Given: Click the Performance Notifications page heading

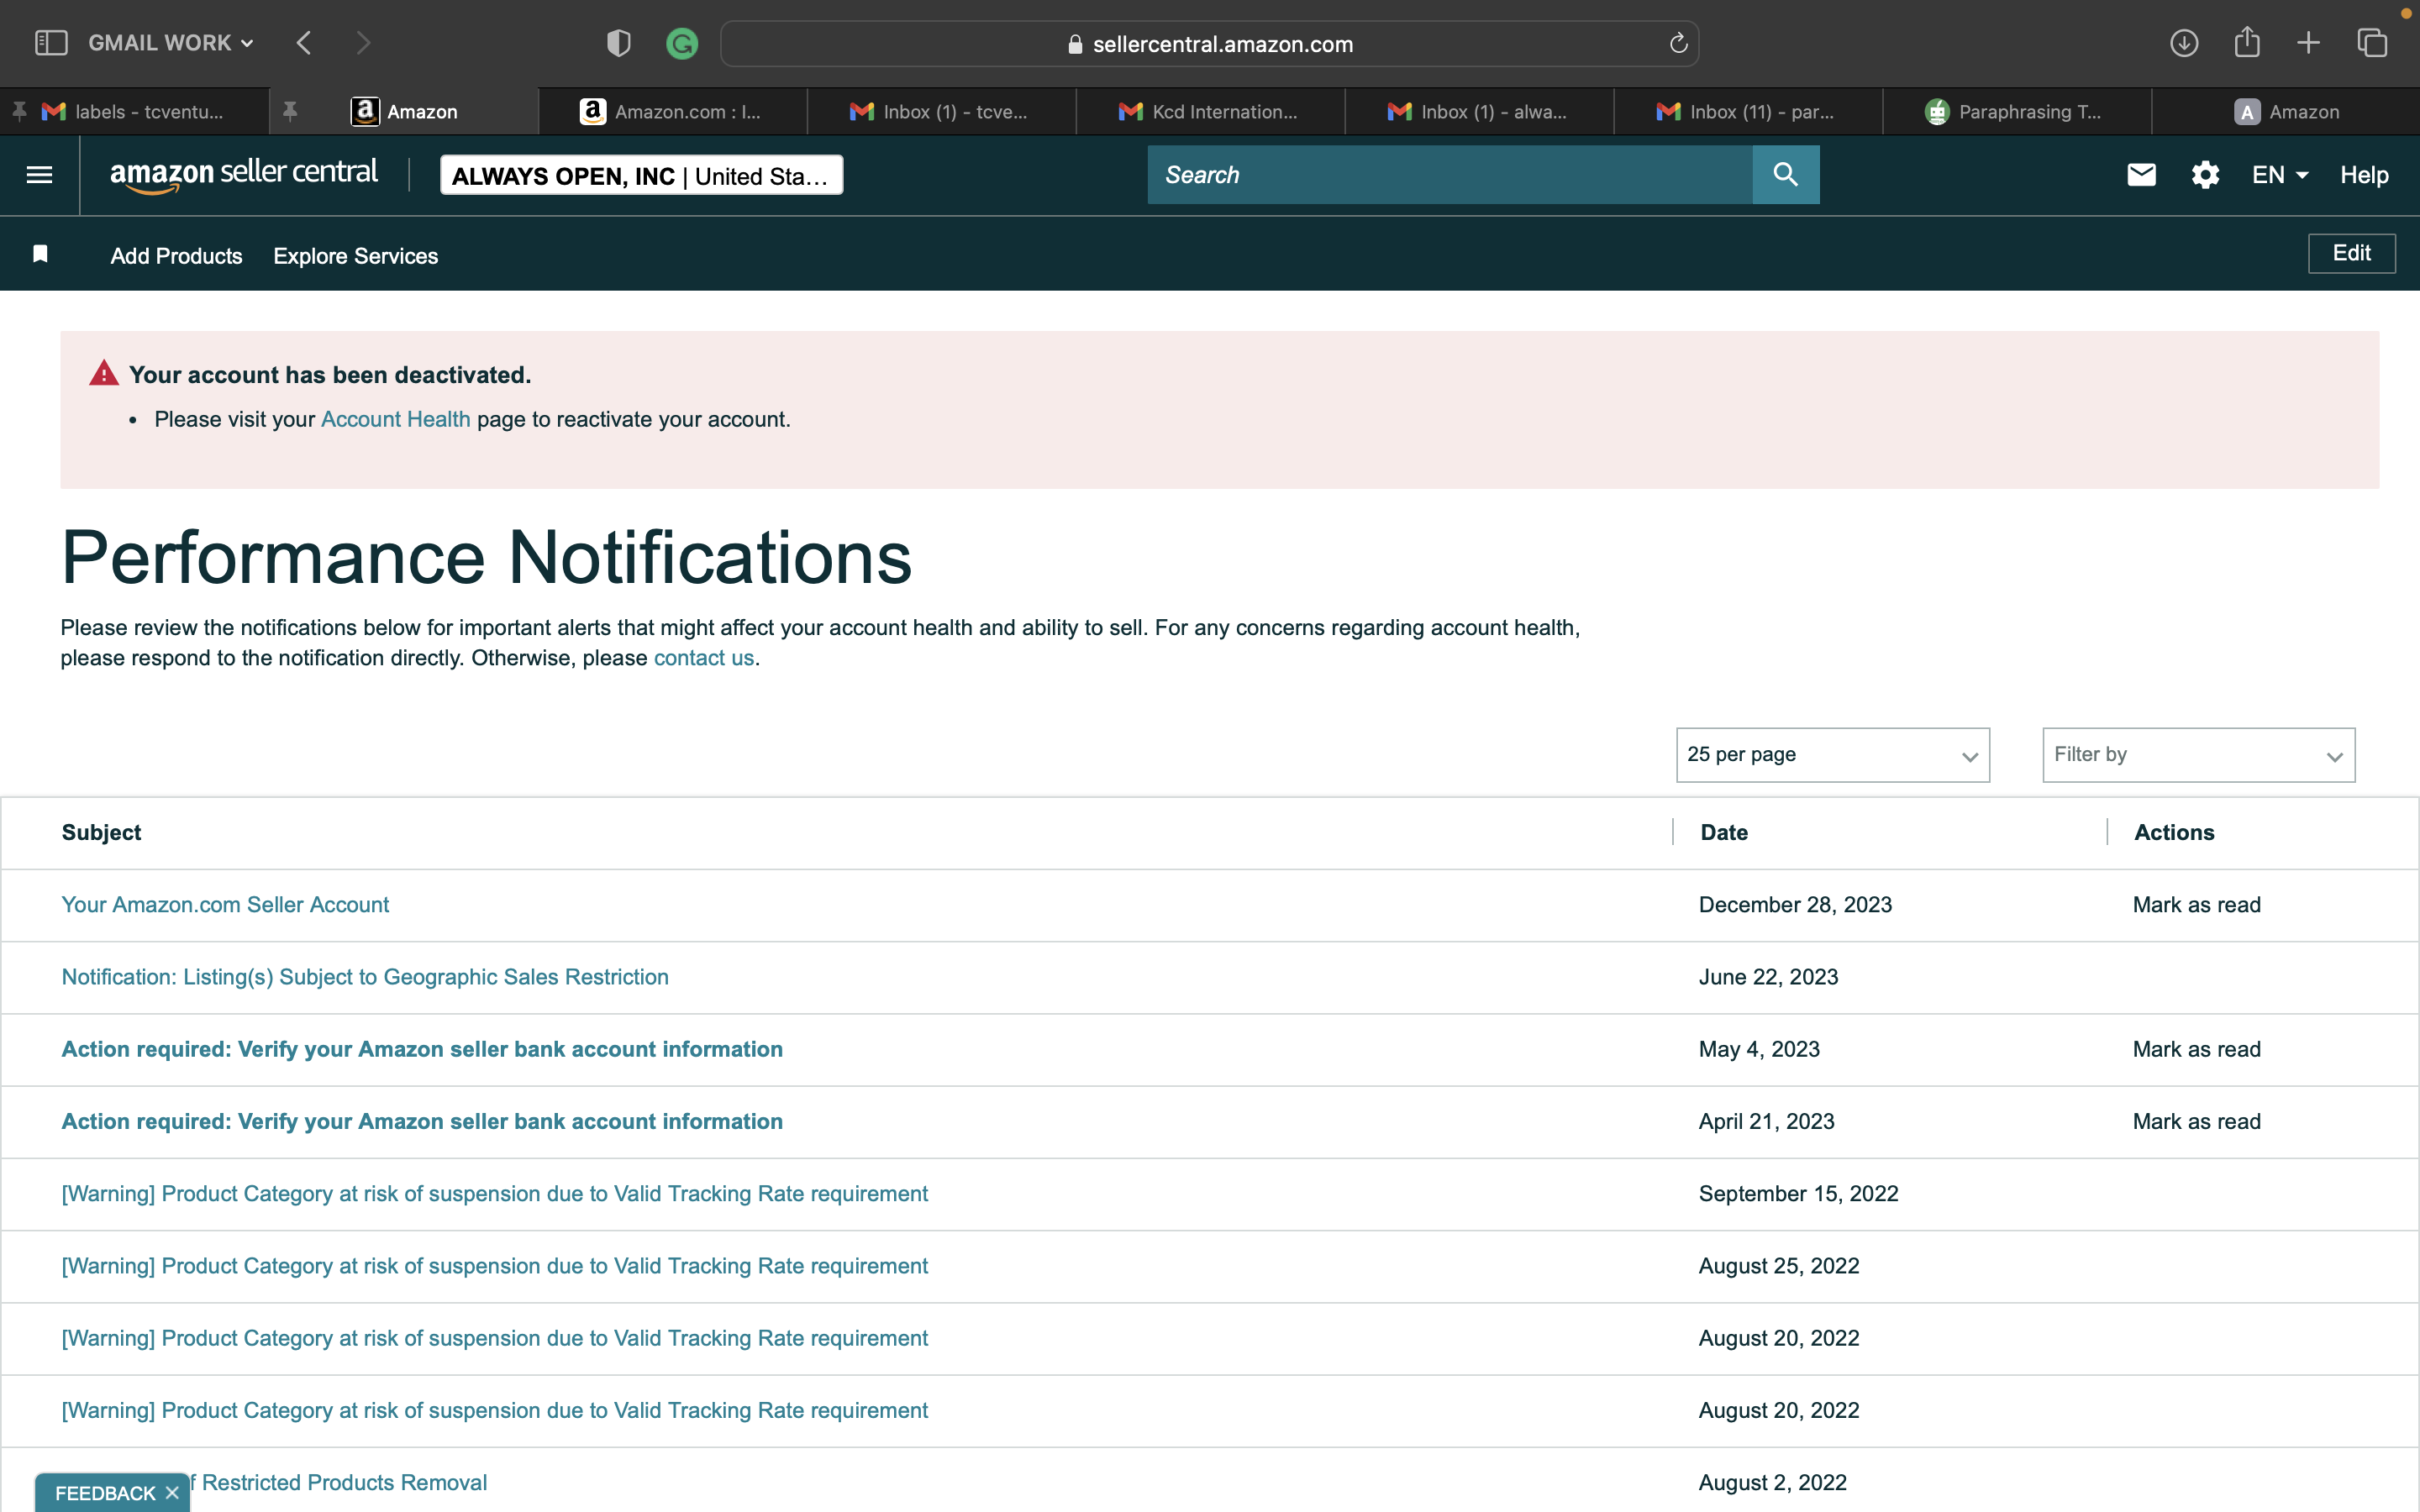Looking at the screenshot, I should pos(487,558).
